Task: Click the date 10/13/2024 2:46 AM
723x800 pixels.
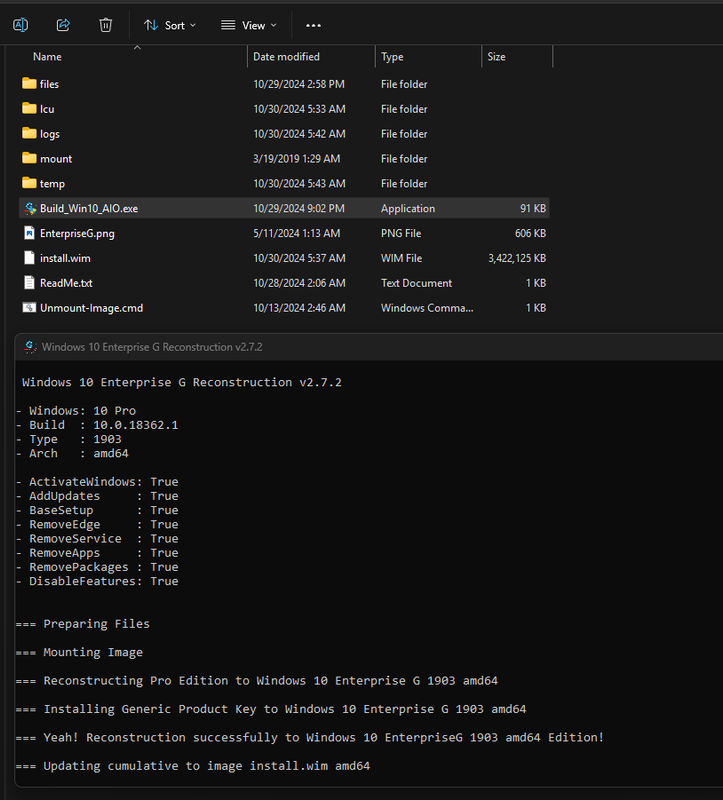Action: [299, 308]
